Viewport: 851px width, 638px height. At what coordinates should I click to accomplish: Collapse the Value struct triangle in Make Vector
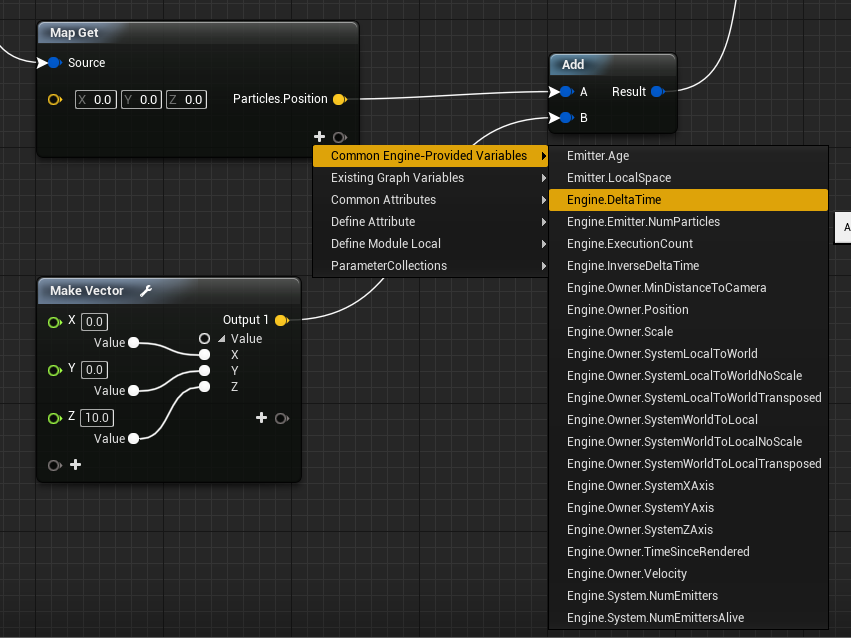point(221,339)
